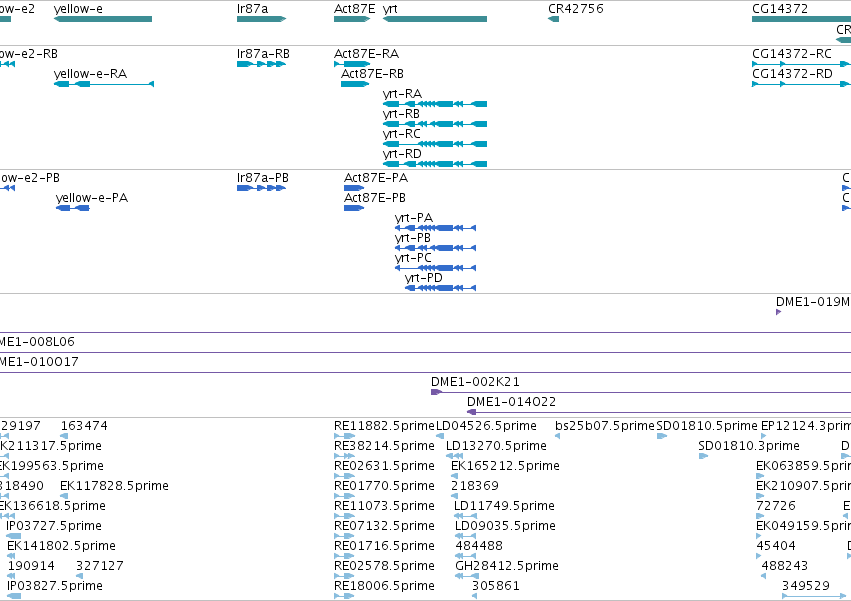Select the DME1-014O22 clone label

(511, 402)
